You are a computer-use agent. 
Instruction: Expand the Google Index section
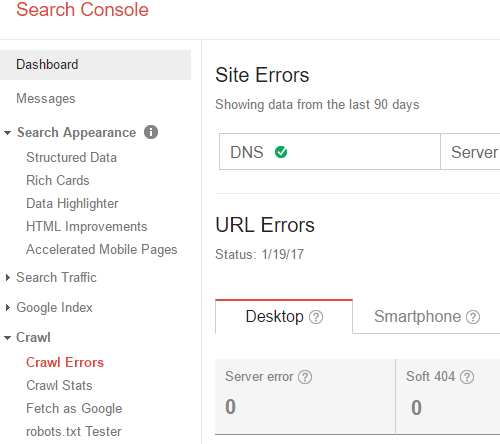click(8, 307)
